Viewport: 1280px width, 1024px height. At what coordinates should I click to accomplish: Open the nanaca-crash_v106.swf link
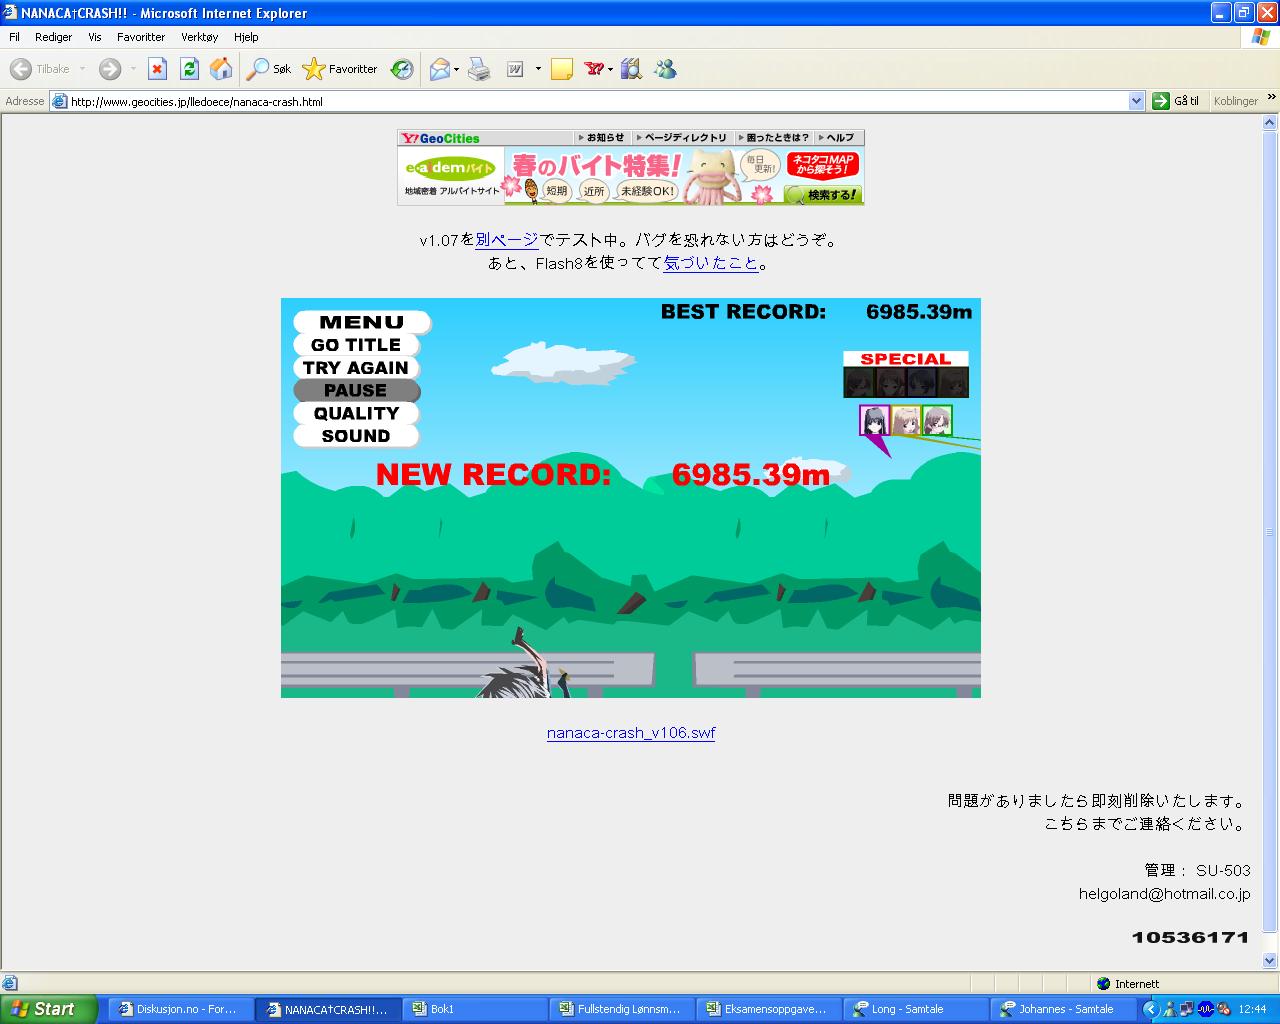point(631,733)
